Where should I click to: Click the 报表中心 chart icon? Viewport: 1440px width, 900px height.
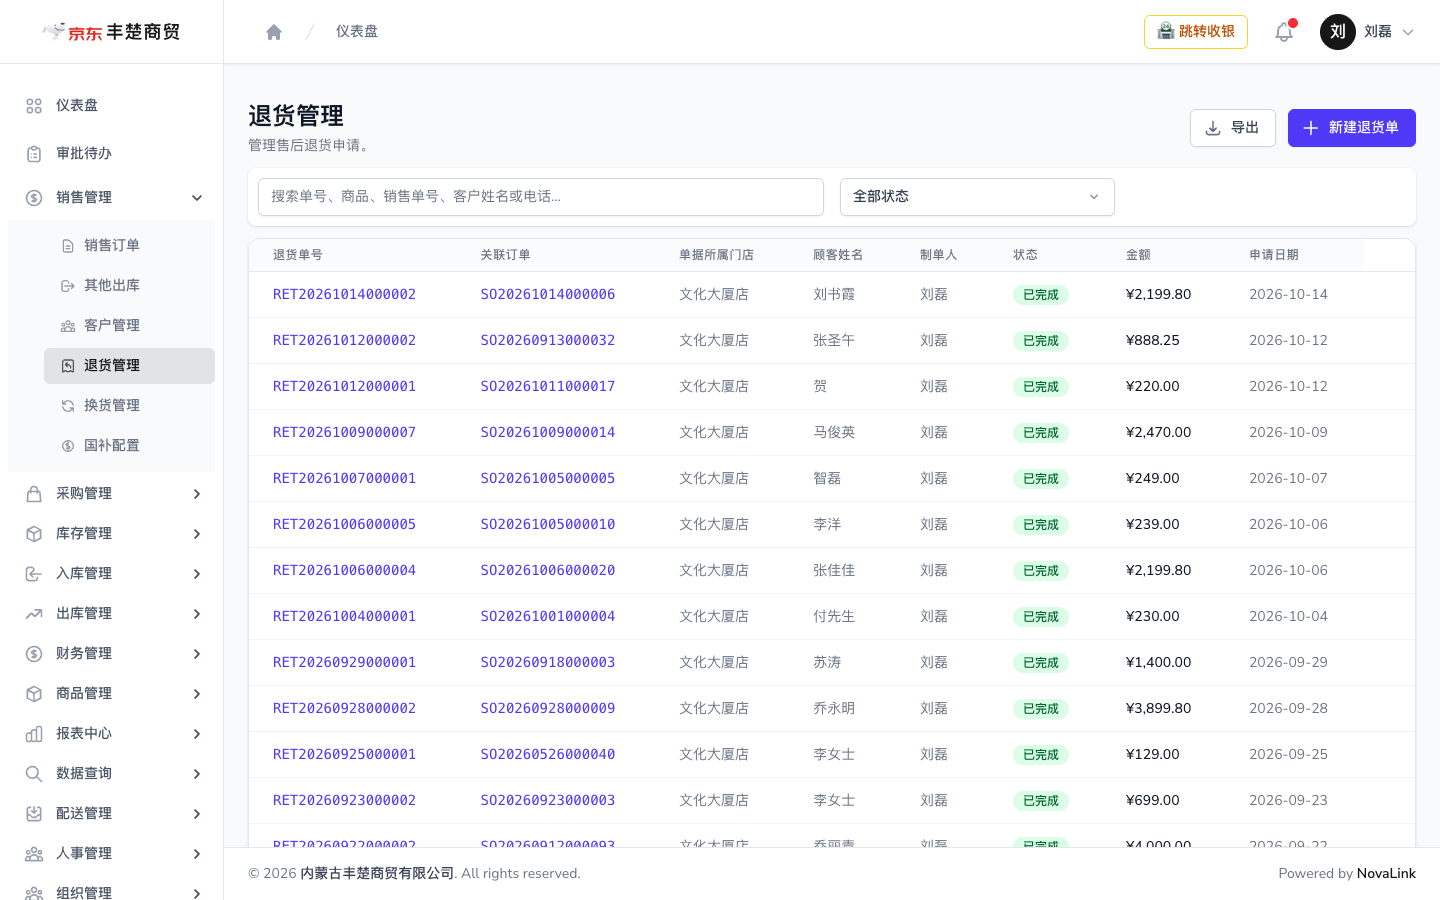click(x=34, y=734)
